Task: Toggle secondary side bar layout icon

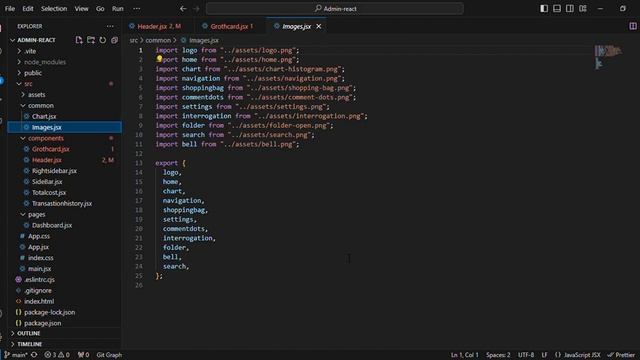Action: 570,9
